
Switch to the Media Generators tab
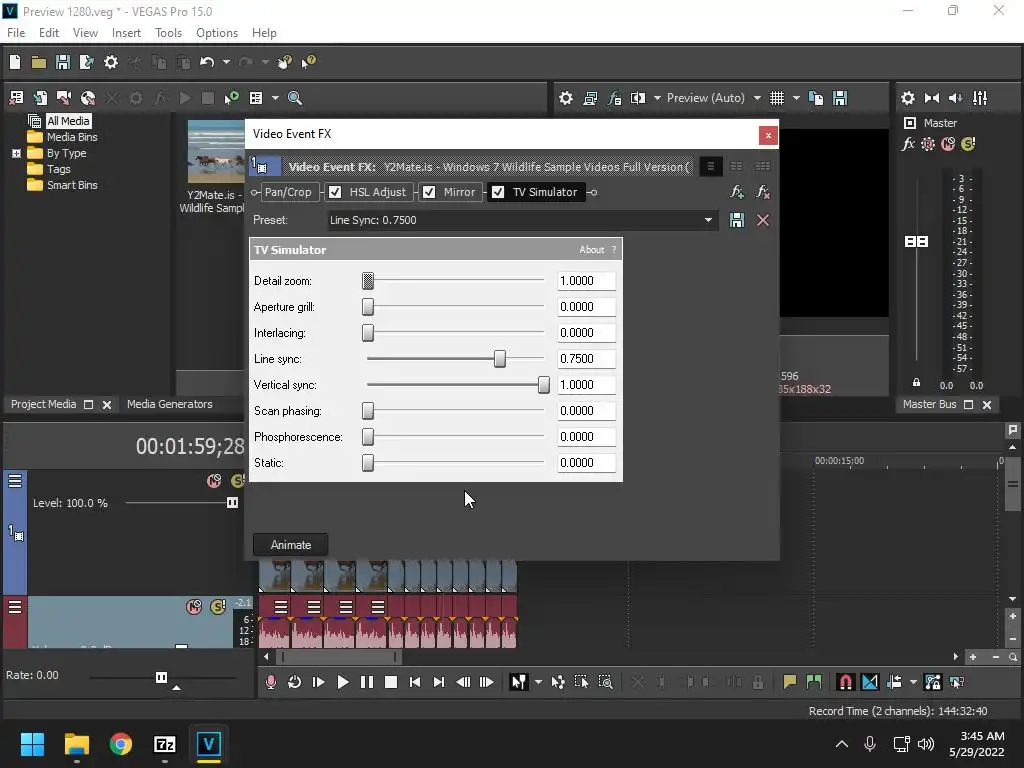(x=170, y=404)
